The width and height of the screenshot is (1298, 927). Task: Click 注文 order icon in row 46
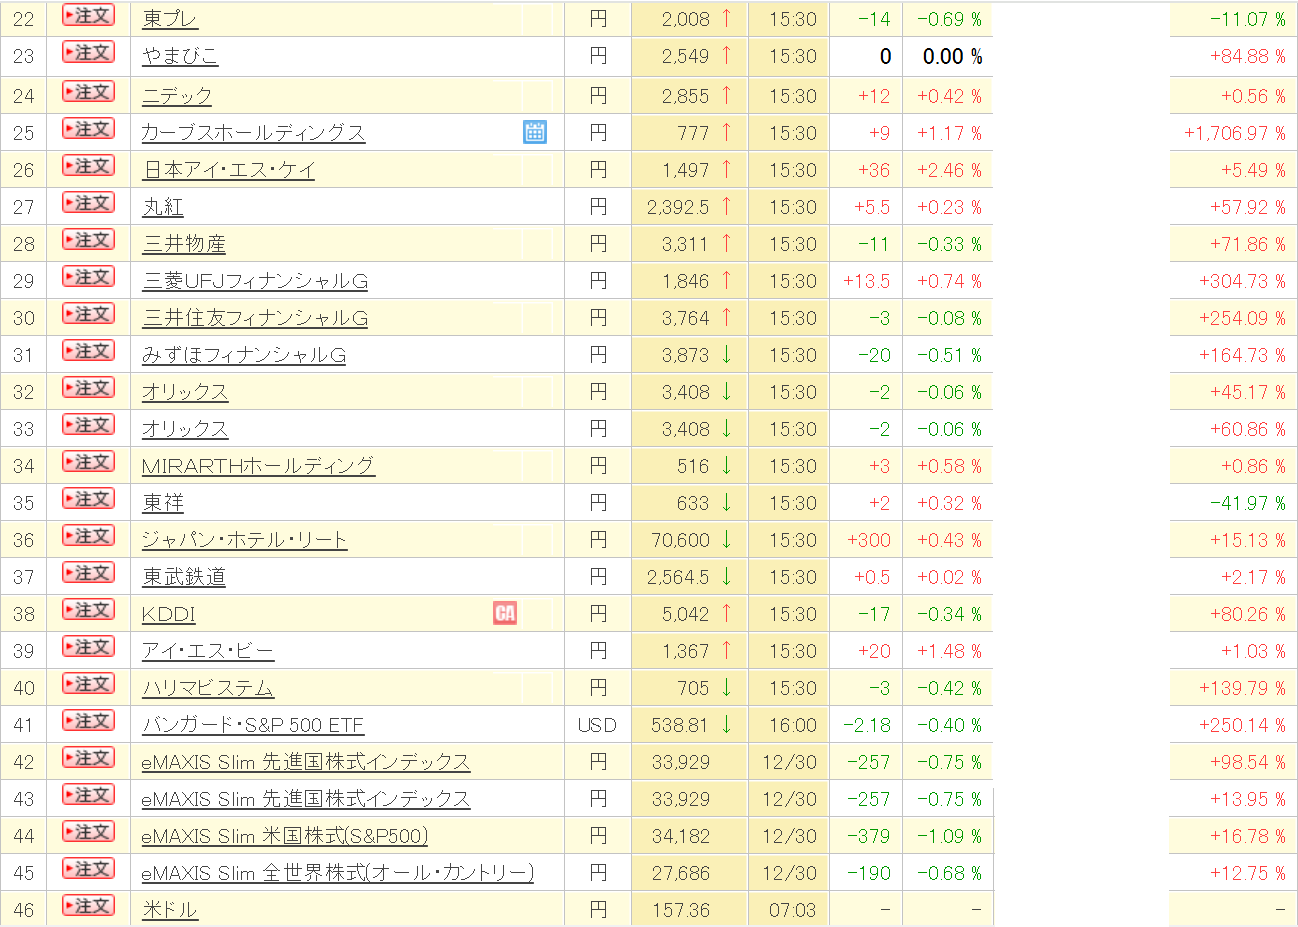pyautogui.click(x=89, y=906)
